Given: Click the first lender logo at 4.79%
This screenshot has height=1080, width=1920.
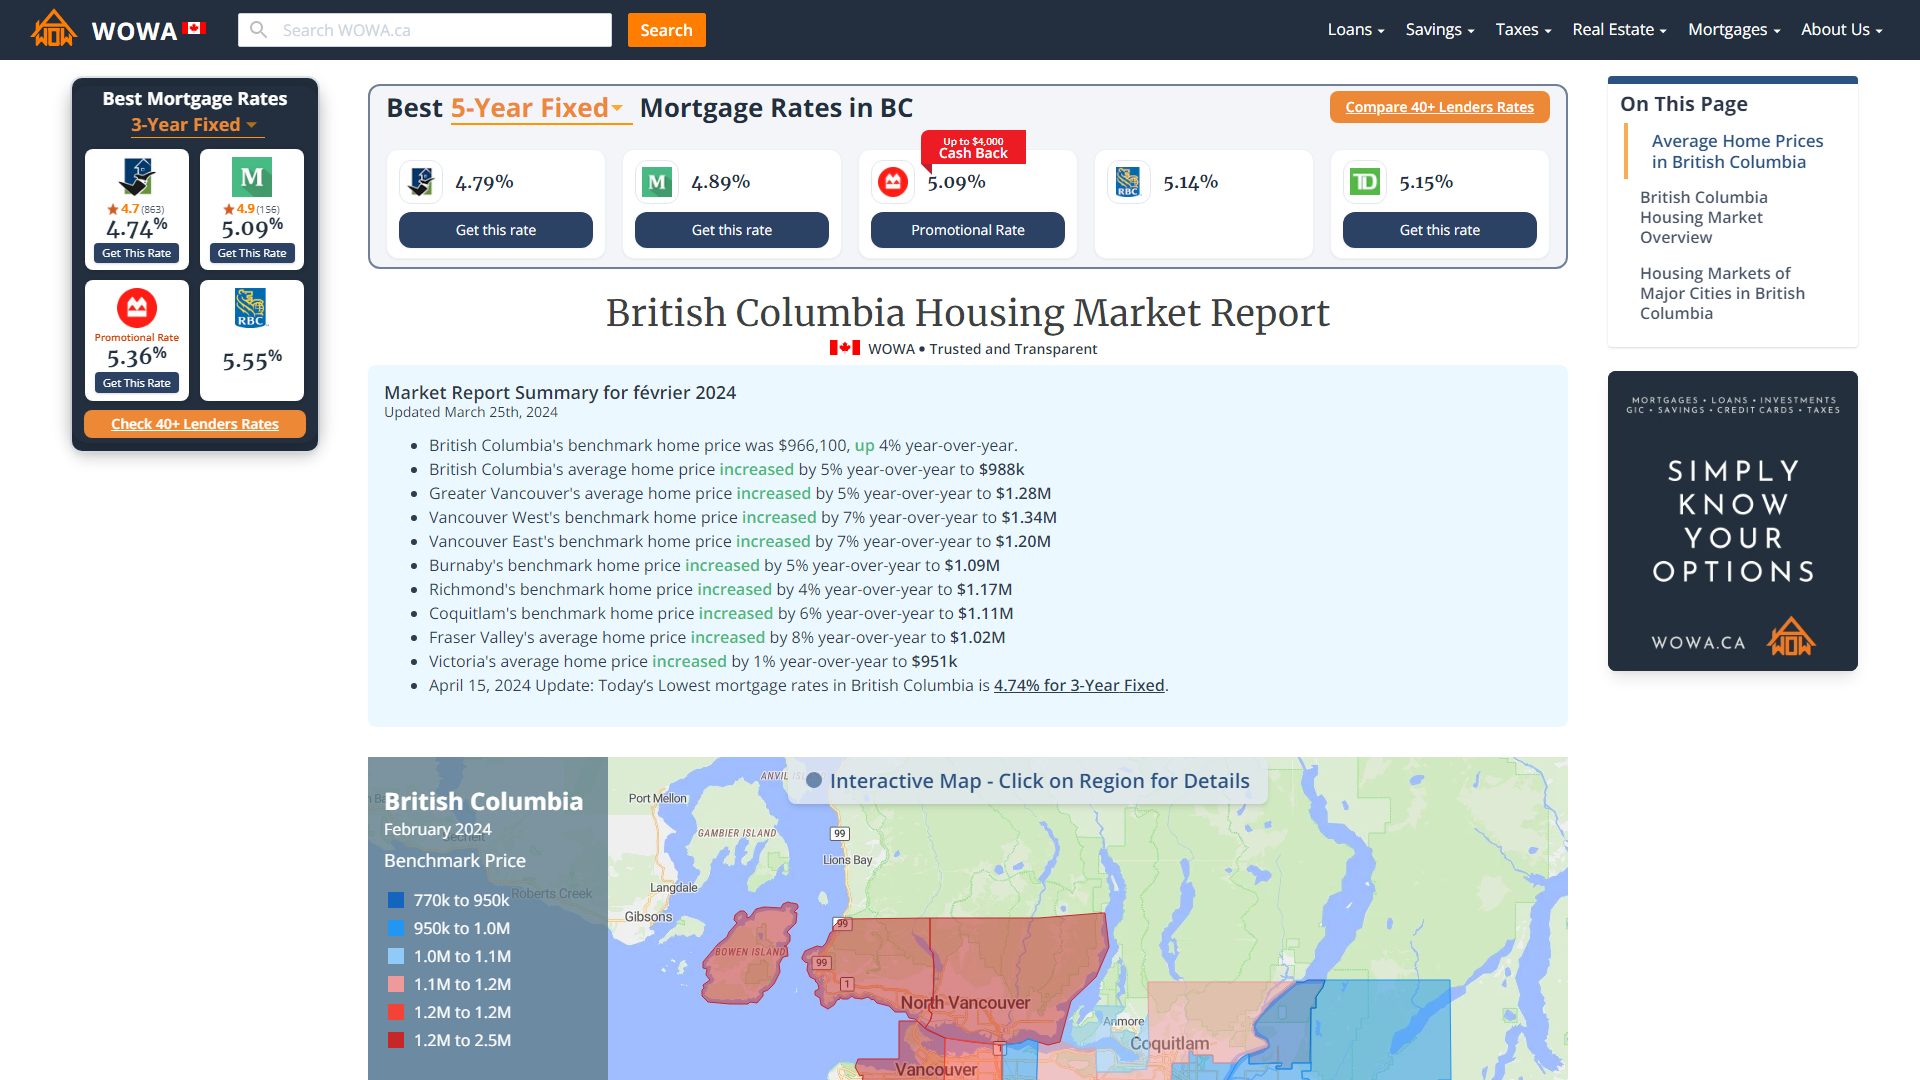Looking at the screenshot, I should pos(421,182).
